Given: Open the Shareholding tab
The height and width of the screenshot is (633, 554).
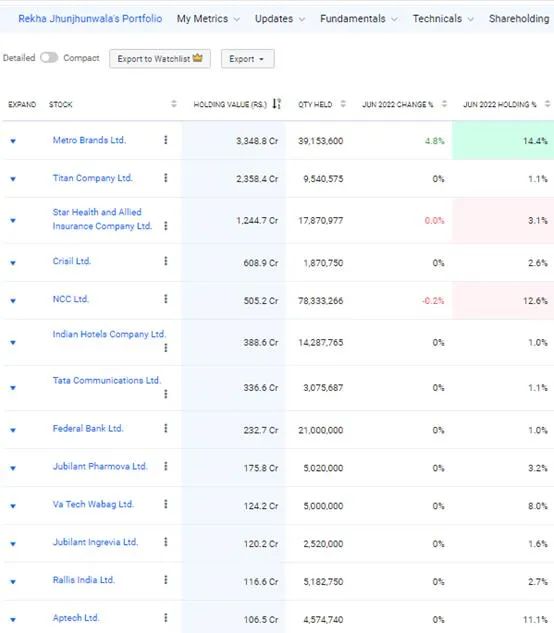Looking at the screenshot, I should 519,19.
